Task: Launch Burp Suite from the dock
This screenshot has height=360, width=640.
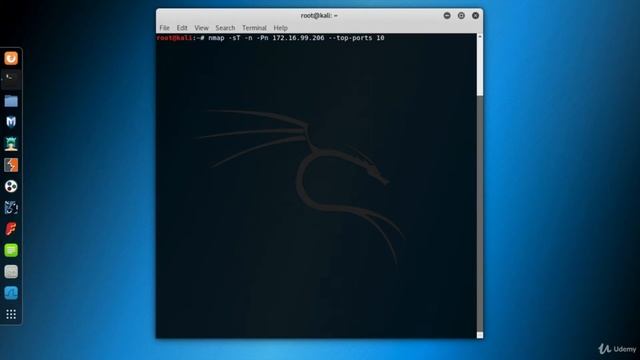Action: (11, 165)
